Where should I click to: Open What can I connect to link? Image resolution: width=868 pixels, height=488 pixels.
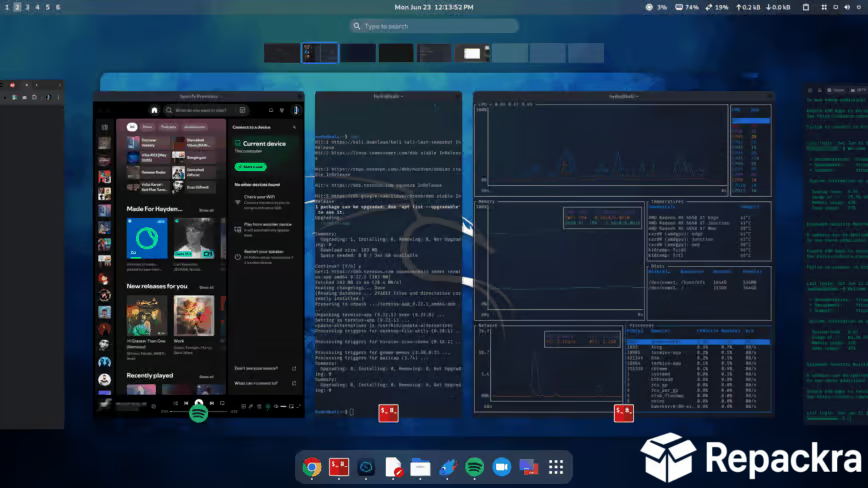(x=256, y=383)
